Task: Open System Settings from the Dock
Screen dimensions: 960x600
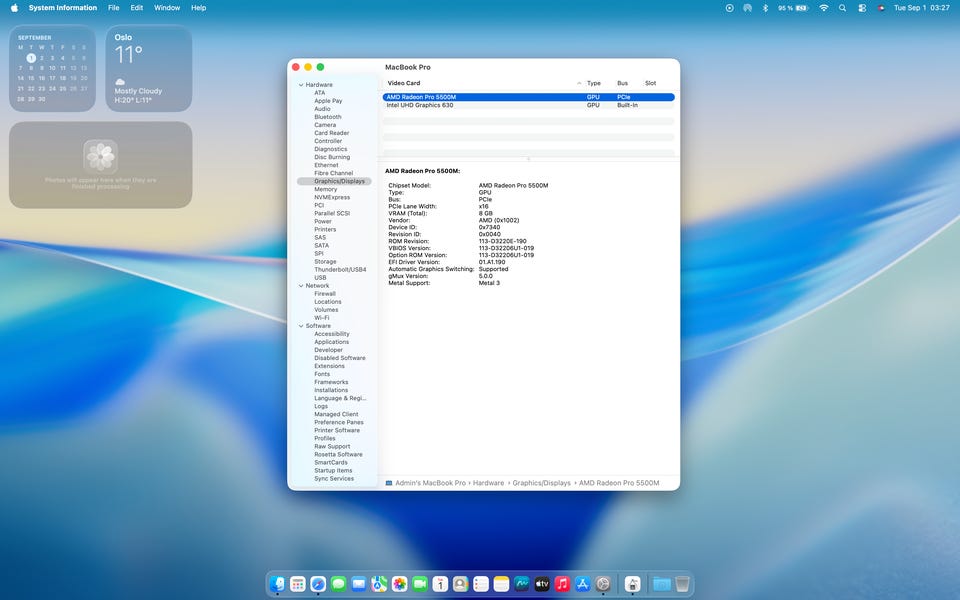Action: click(603, 583)
